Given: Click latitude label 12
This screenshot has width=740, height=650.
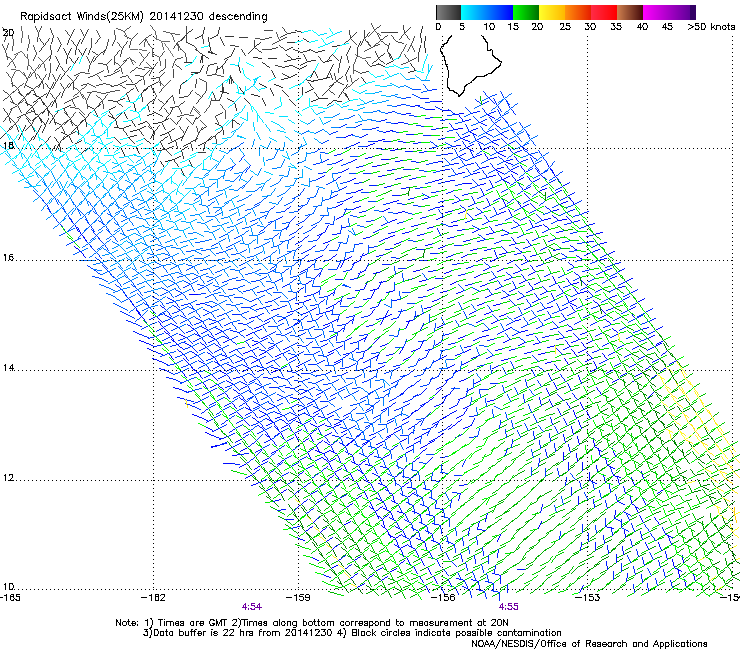Looking at the screenshot, I should tap(8, 478).
